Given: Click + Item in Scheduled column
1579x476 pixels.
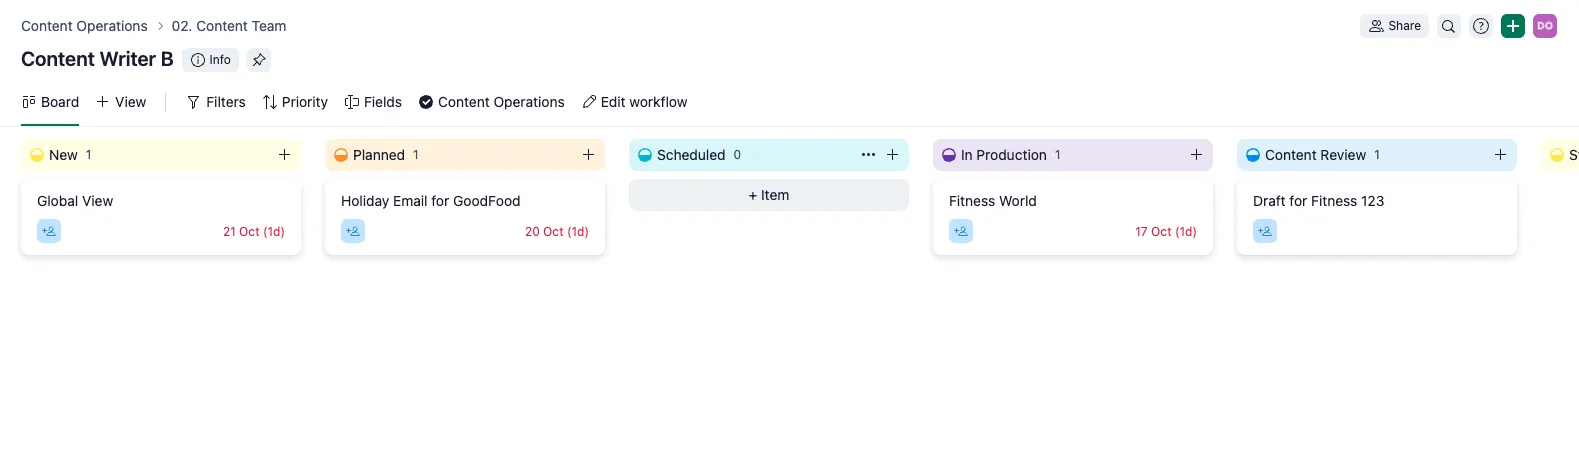Looking at the screenshot, I should pos(769,195).
